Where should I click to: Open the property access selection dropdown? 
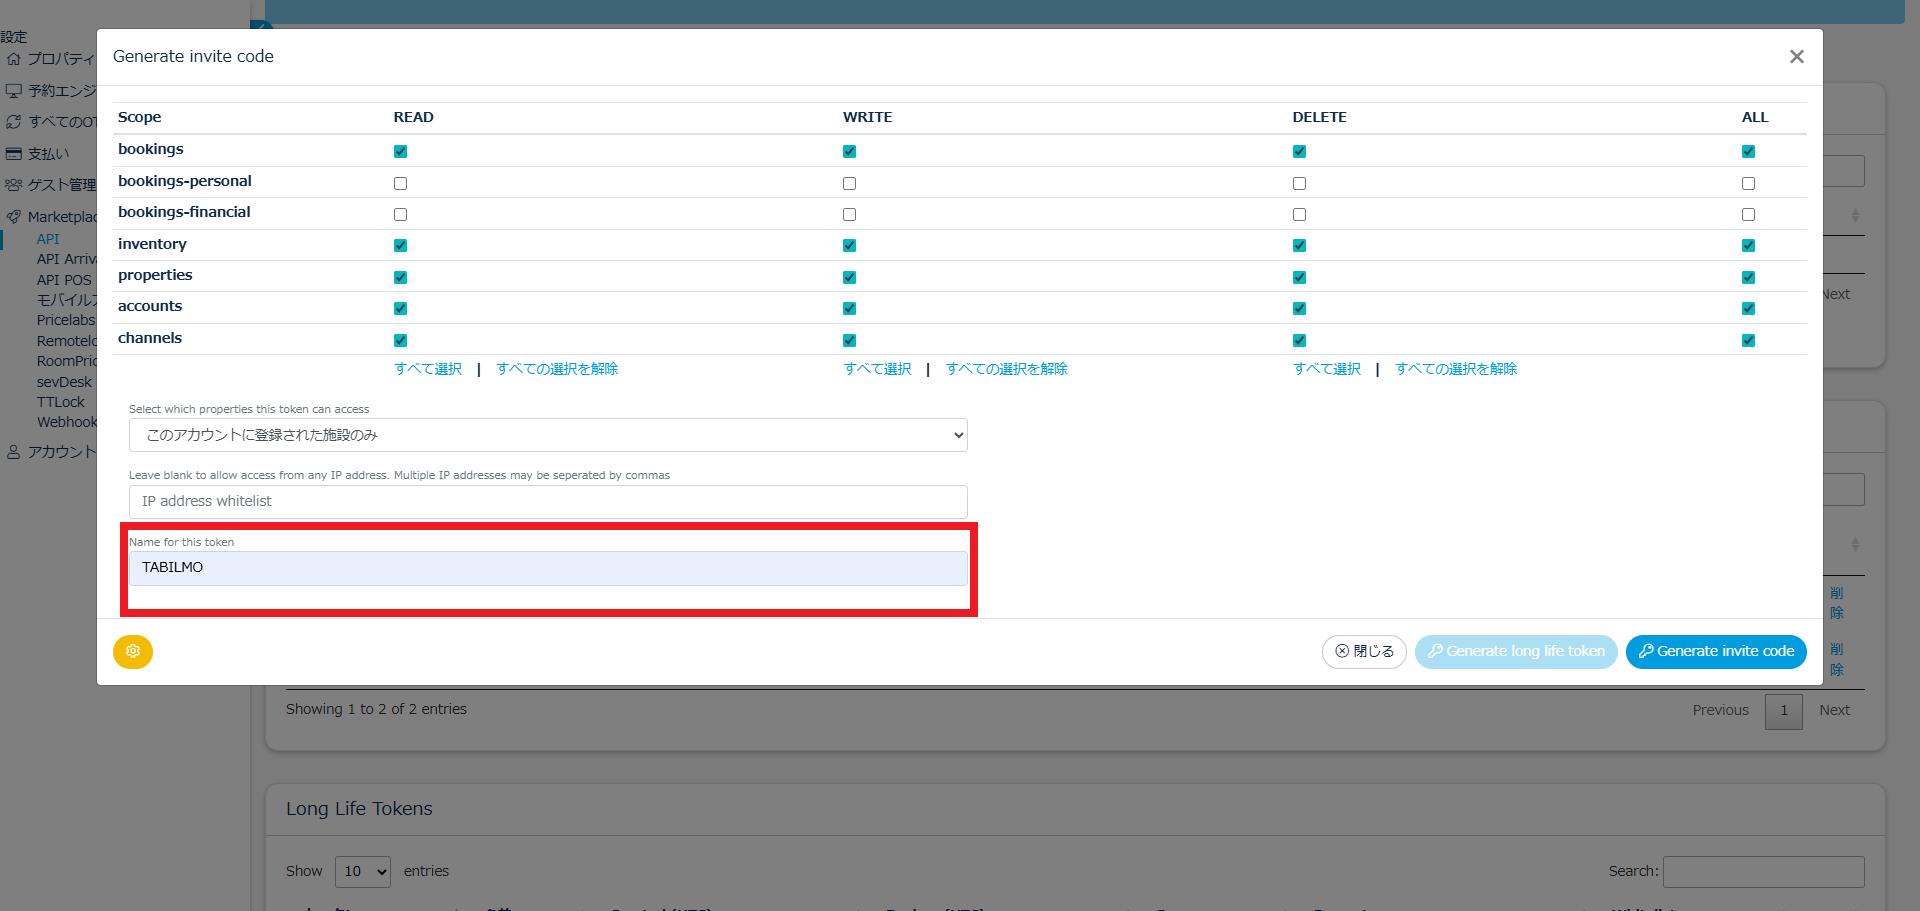click(x=548, y=435)
